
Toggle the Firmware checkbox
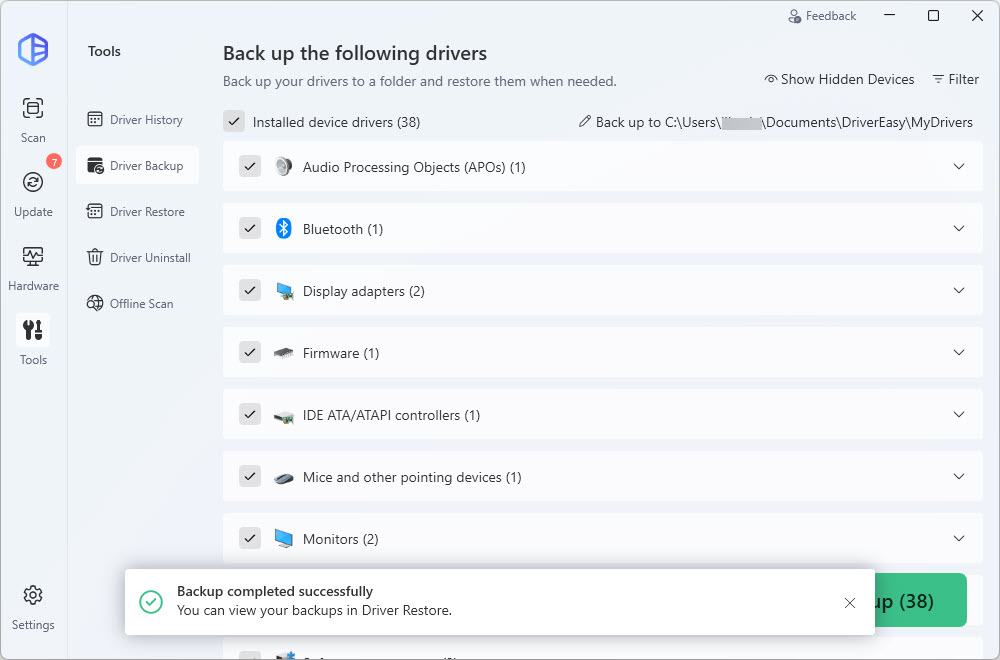(x=250, y=353)
